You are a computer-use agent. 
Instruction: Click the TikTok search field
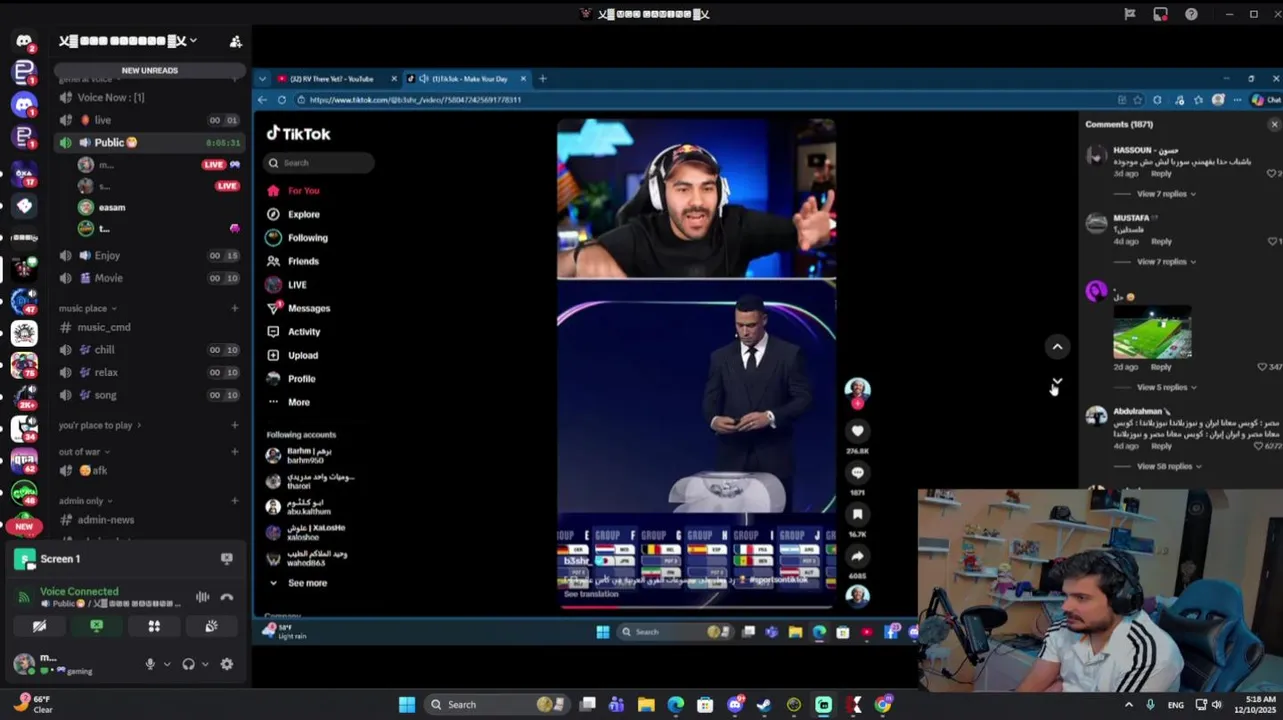(x=320, y=163)
